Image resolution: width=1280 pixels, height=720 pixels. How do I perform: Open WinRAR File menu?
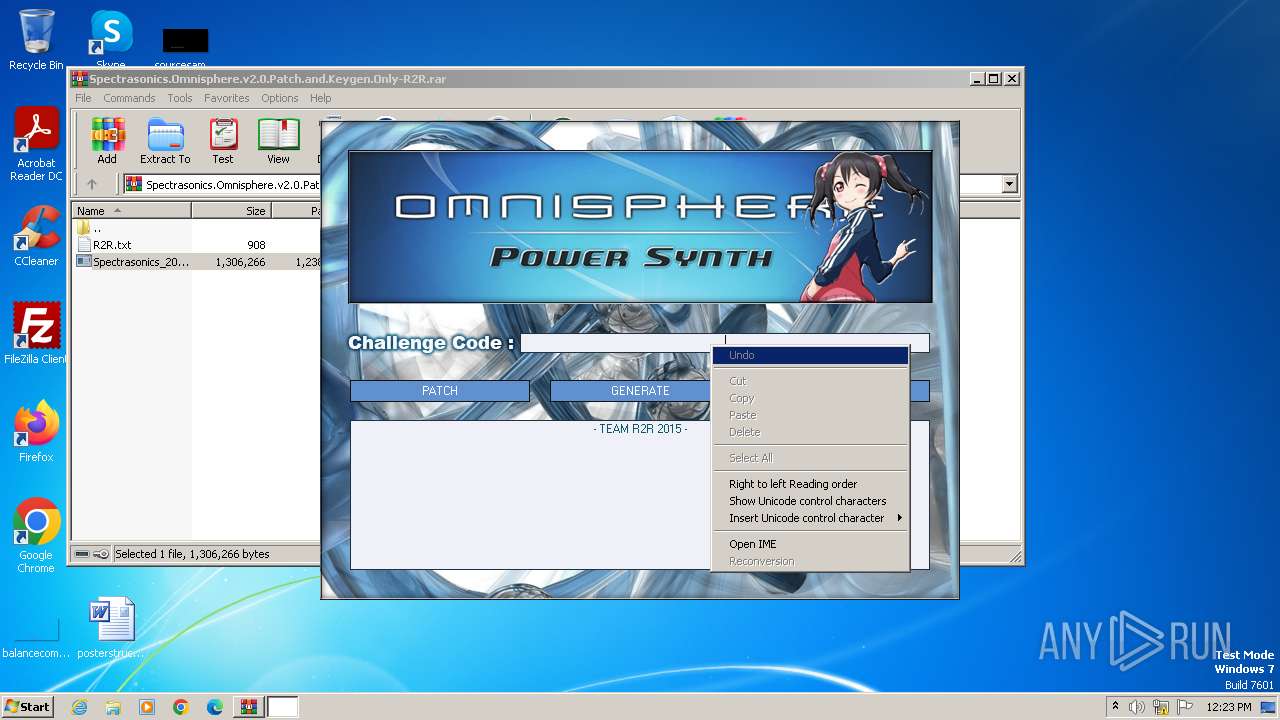83,98
